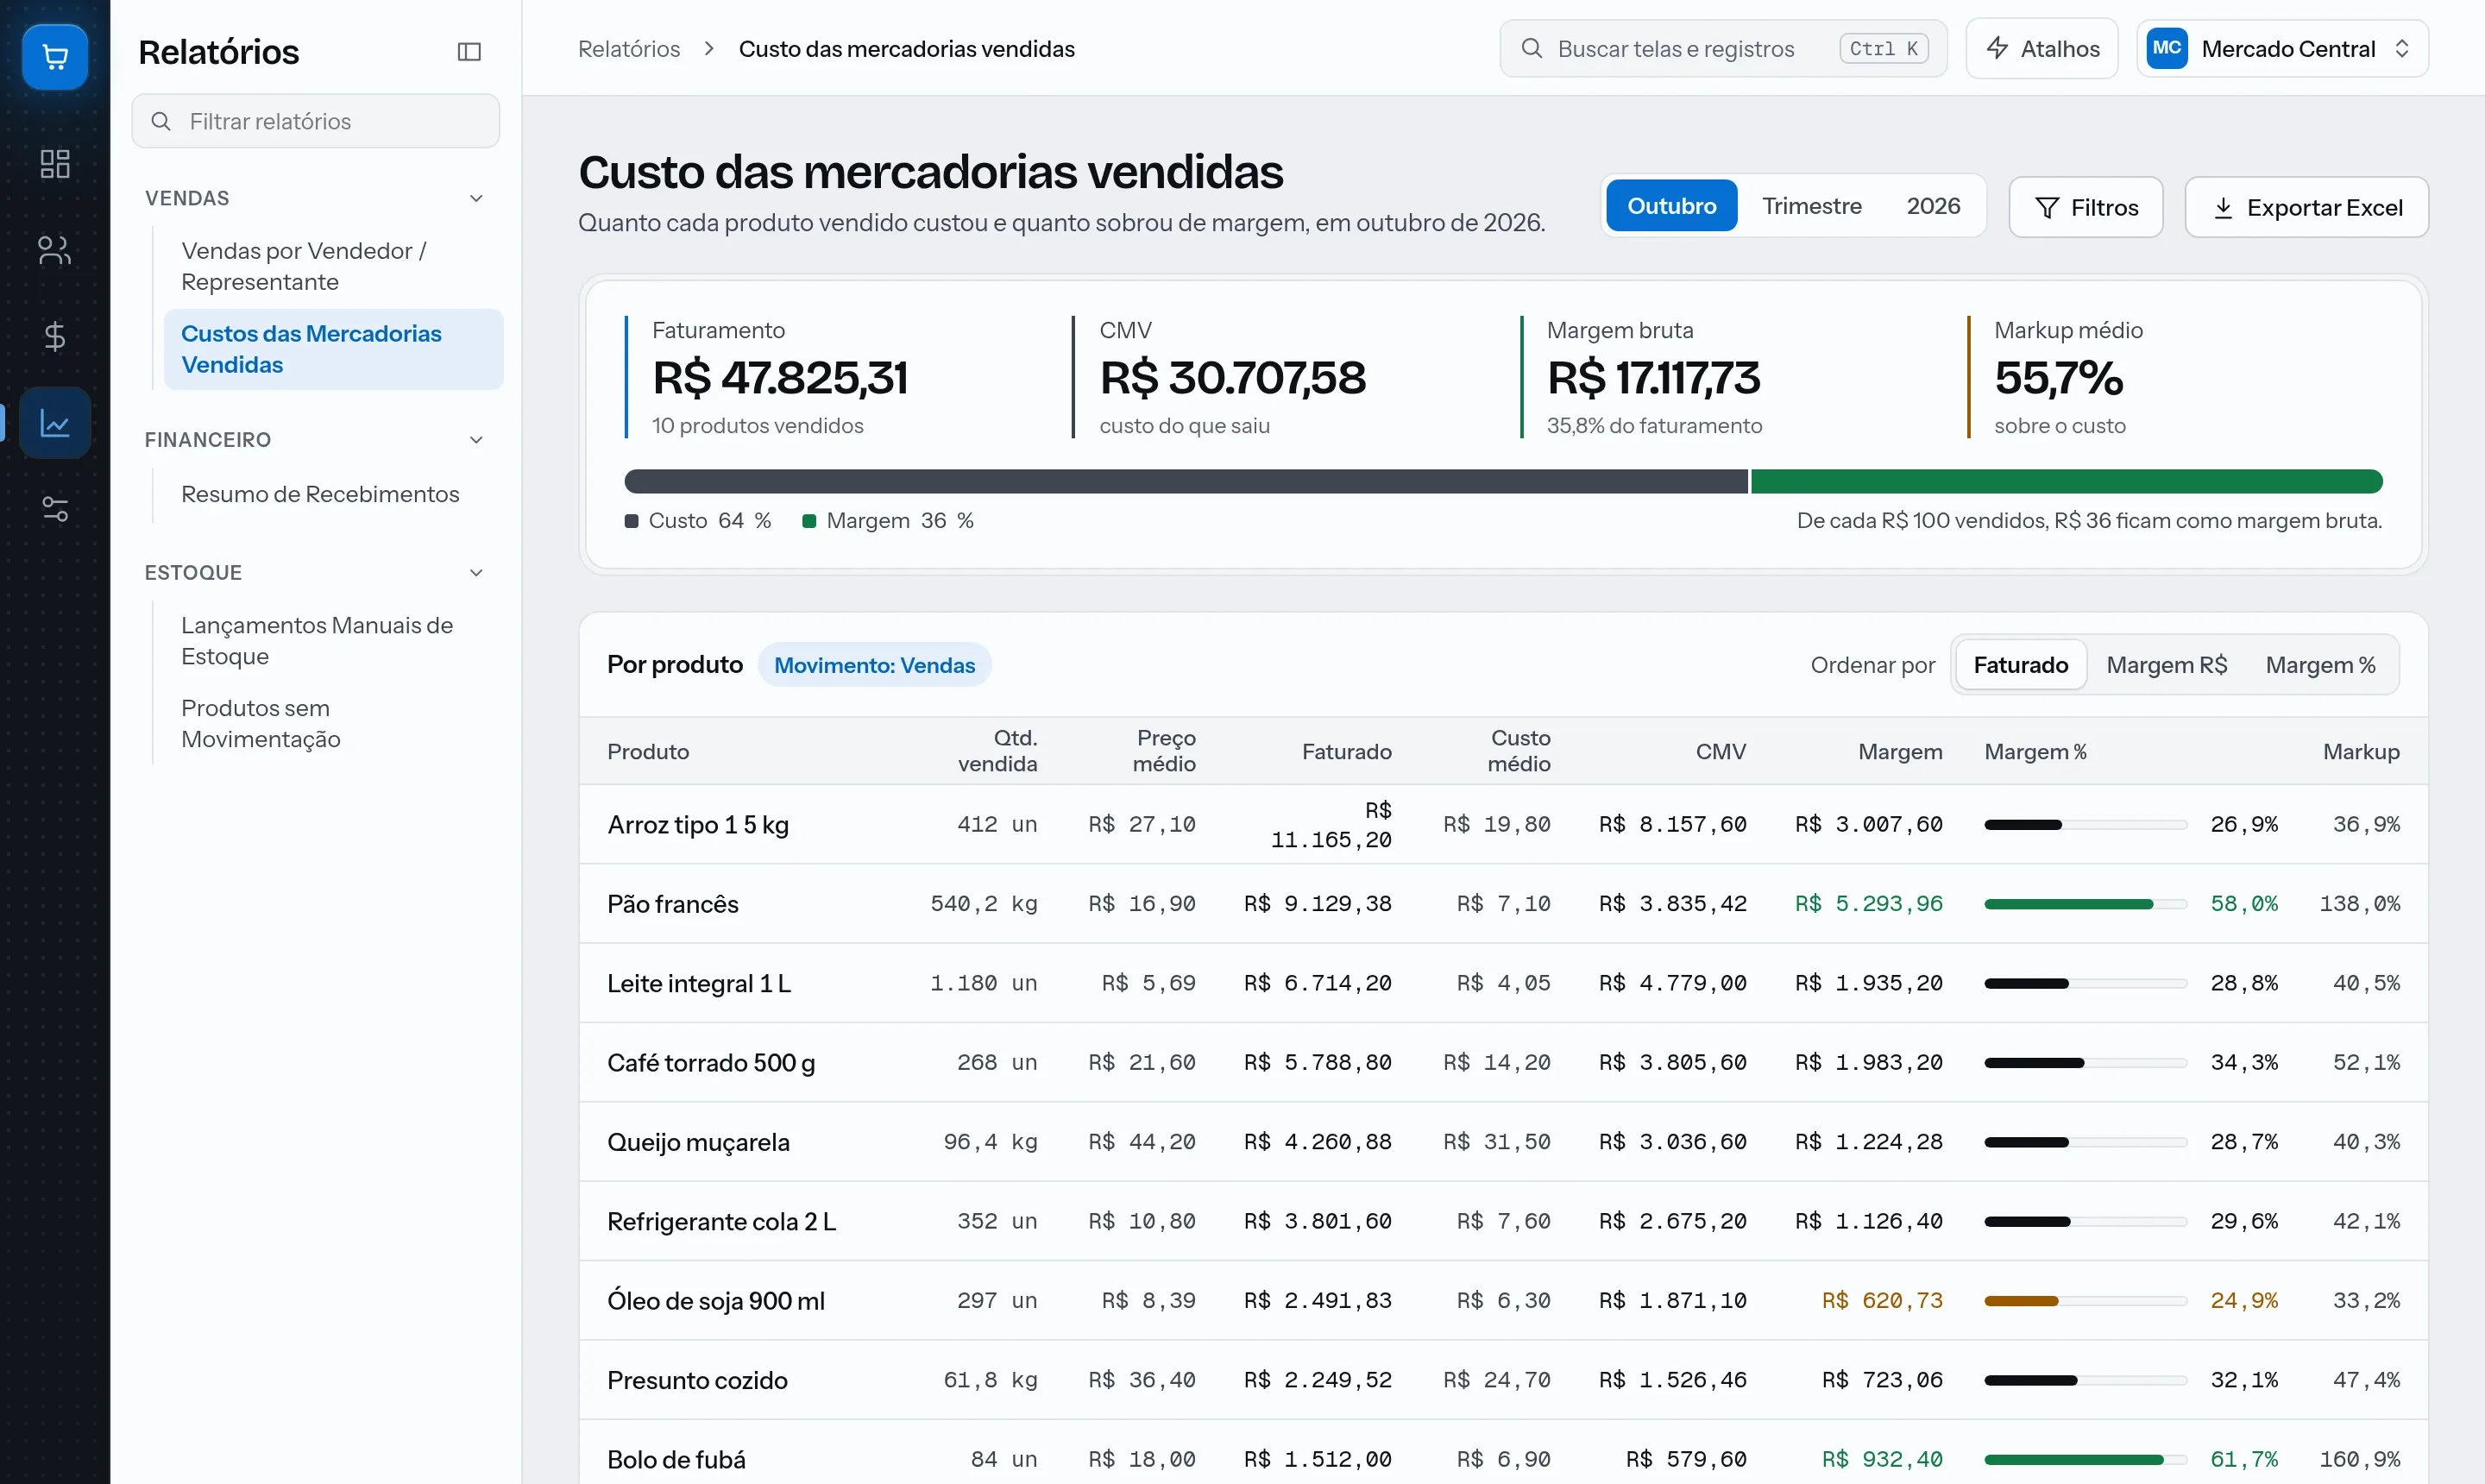Click the magnifier in Filtrar relatórios
This screenshot has width=2485, height=1484.
(x=160, y=121)
